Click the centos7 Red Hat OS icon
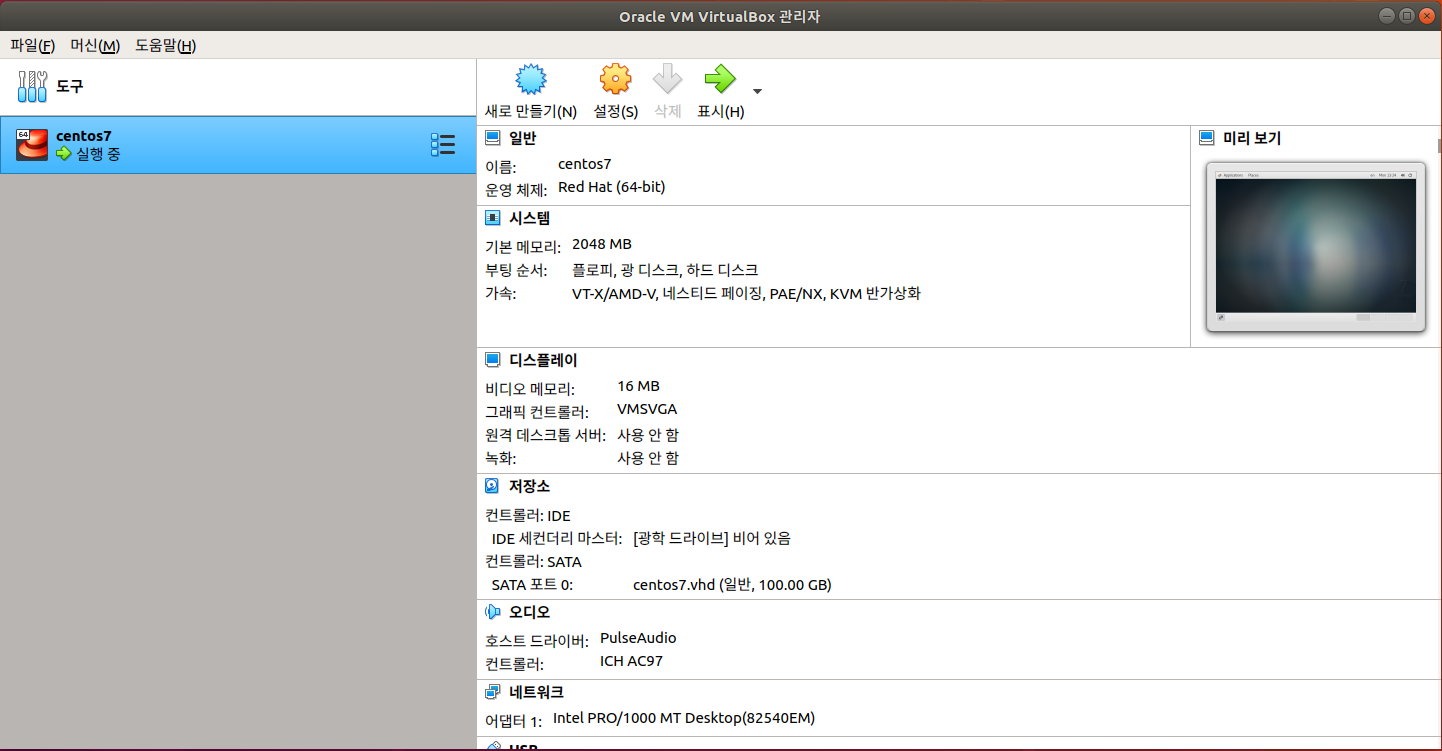The width and height of the screenshot is (1442, 751). pos(32,145)
